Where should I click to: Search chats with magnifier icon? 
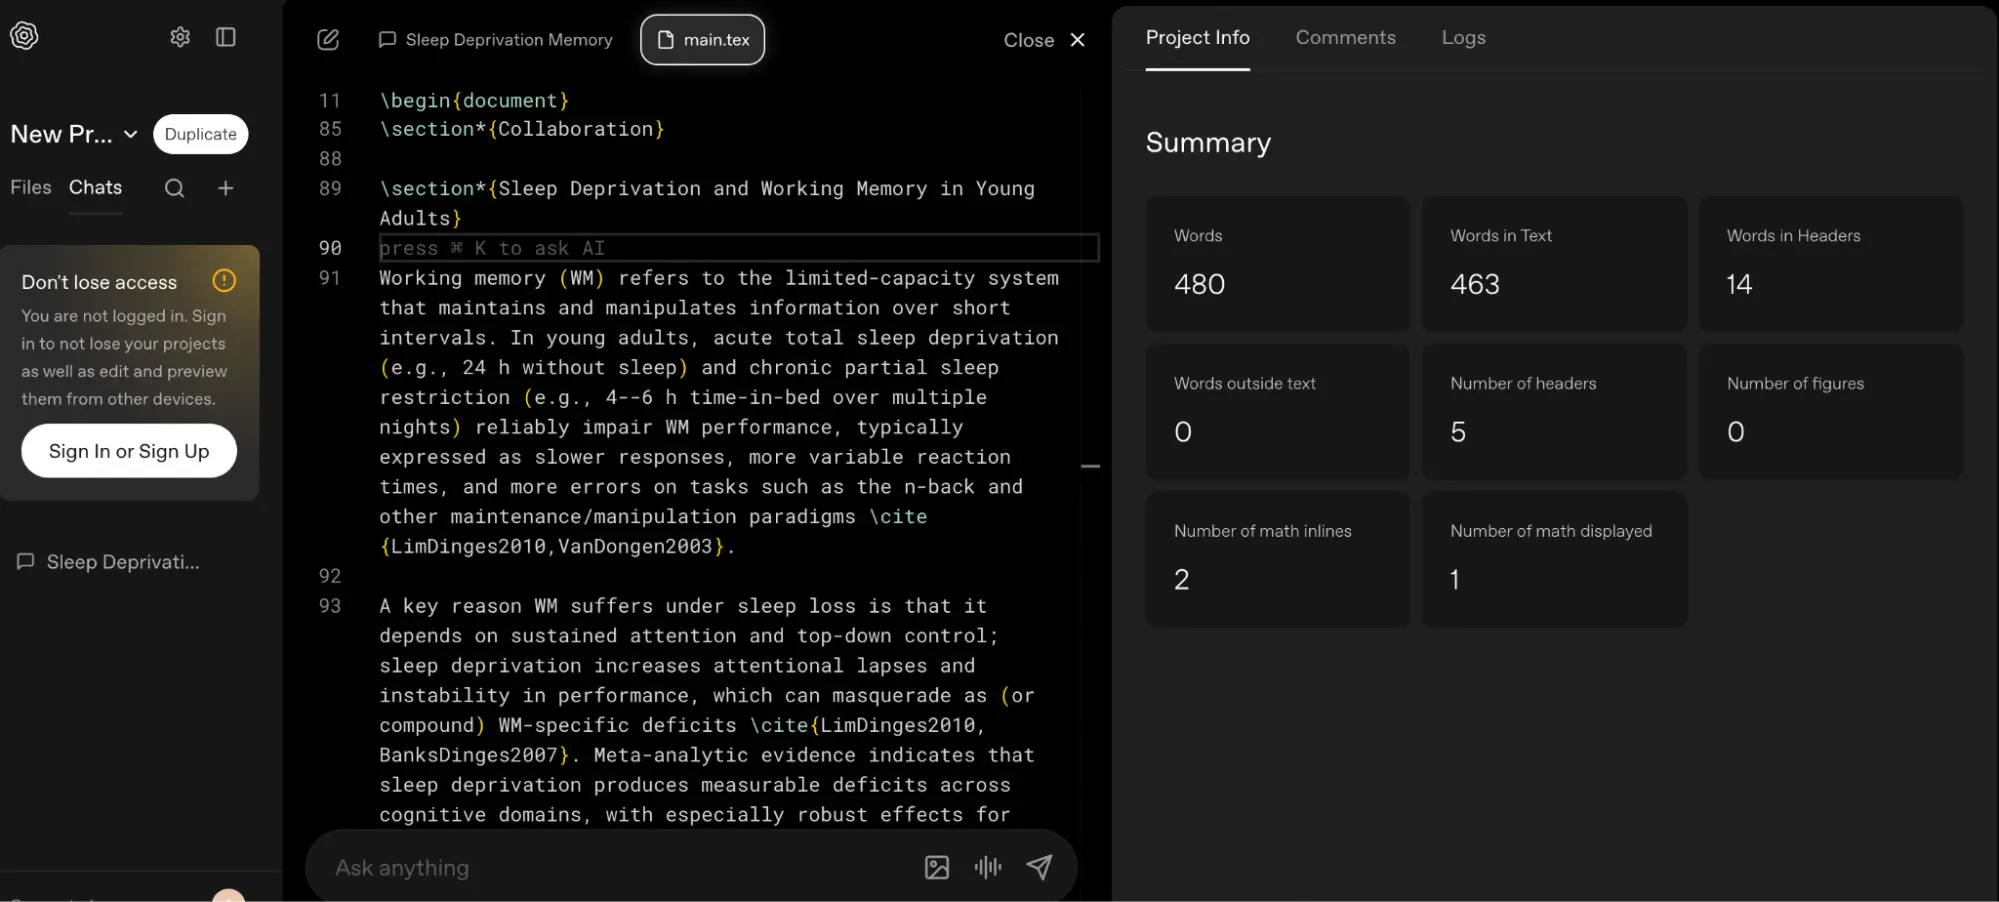point(174,188)
